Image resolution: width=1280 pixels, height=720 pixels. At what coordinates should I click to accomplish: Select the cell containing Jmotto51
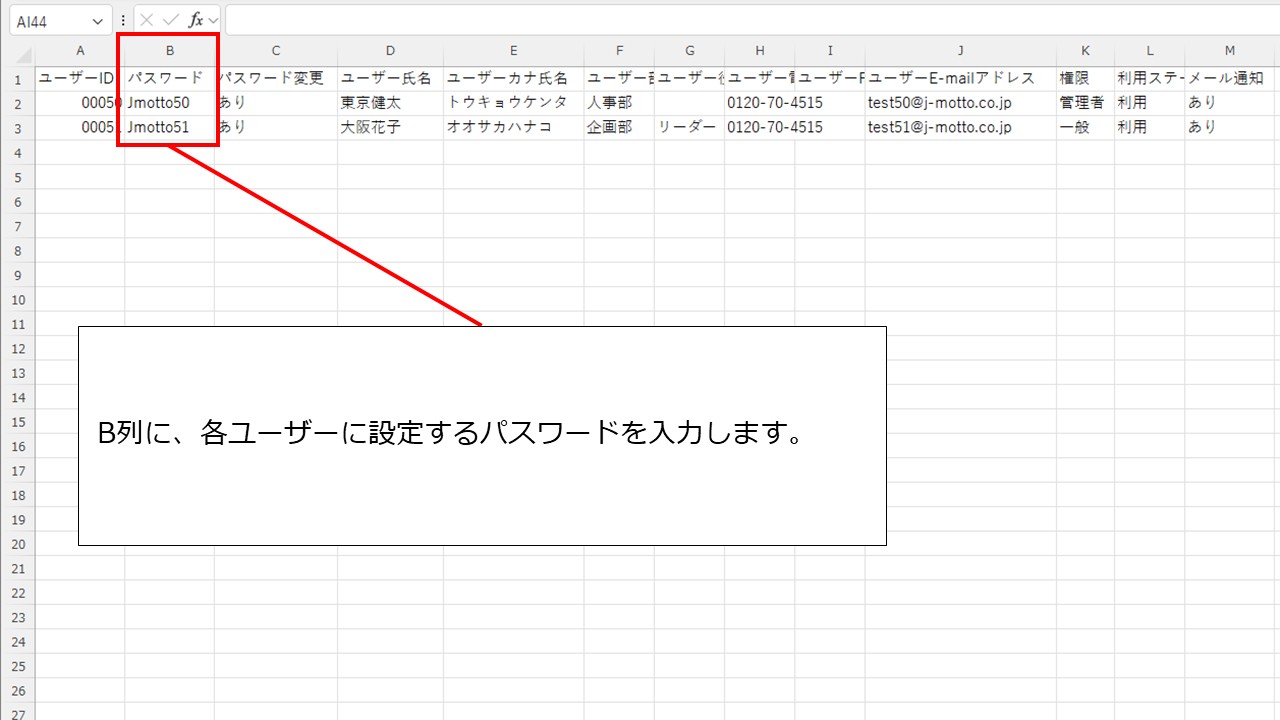(x=170, y=128)
